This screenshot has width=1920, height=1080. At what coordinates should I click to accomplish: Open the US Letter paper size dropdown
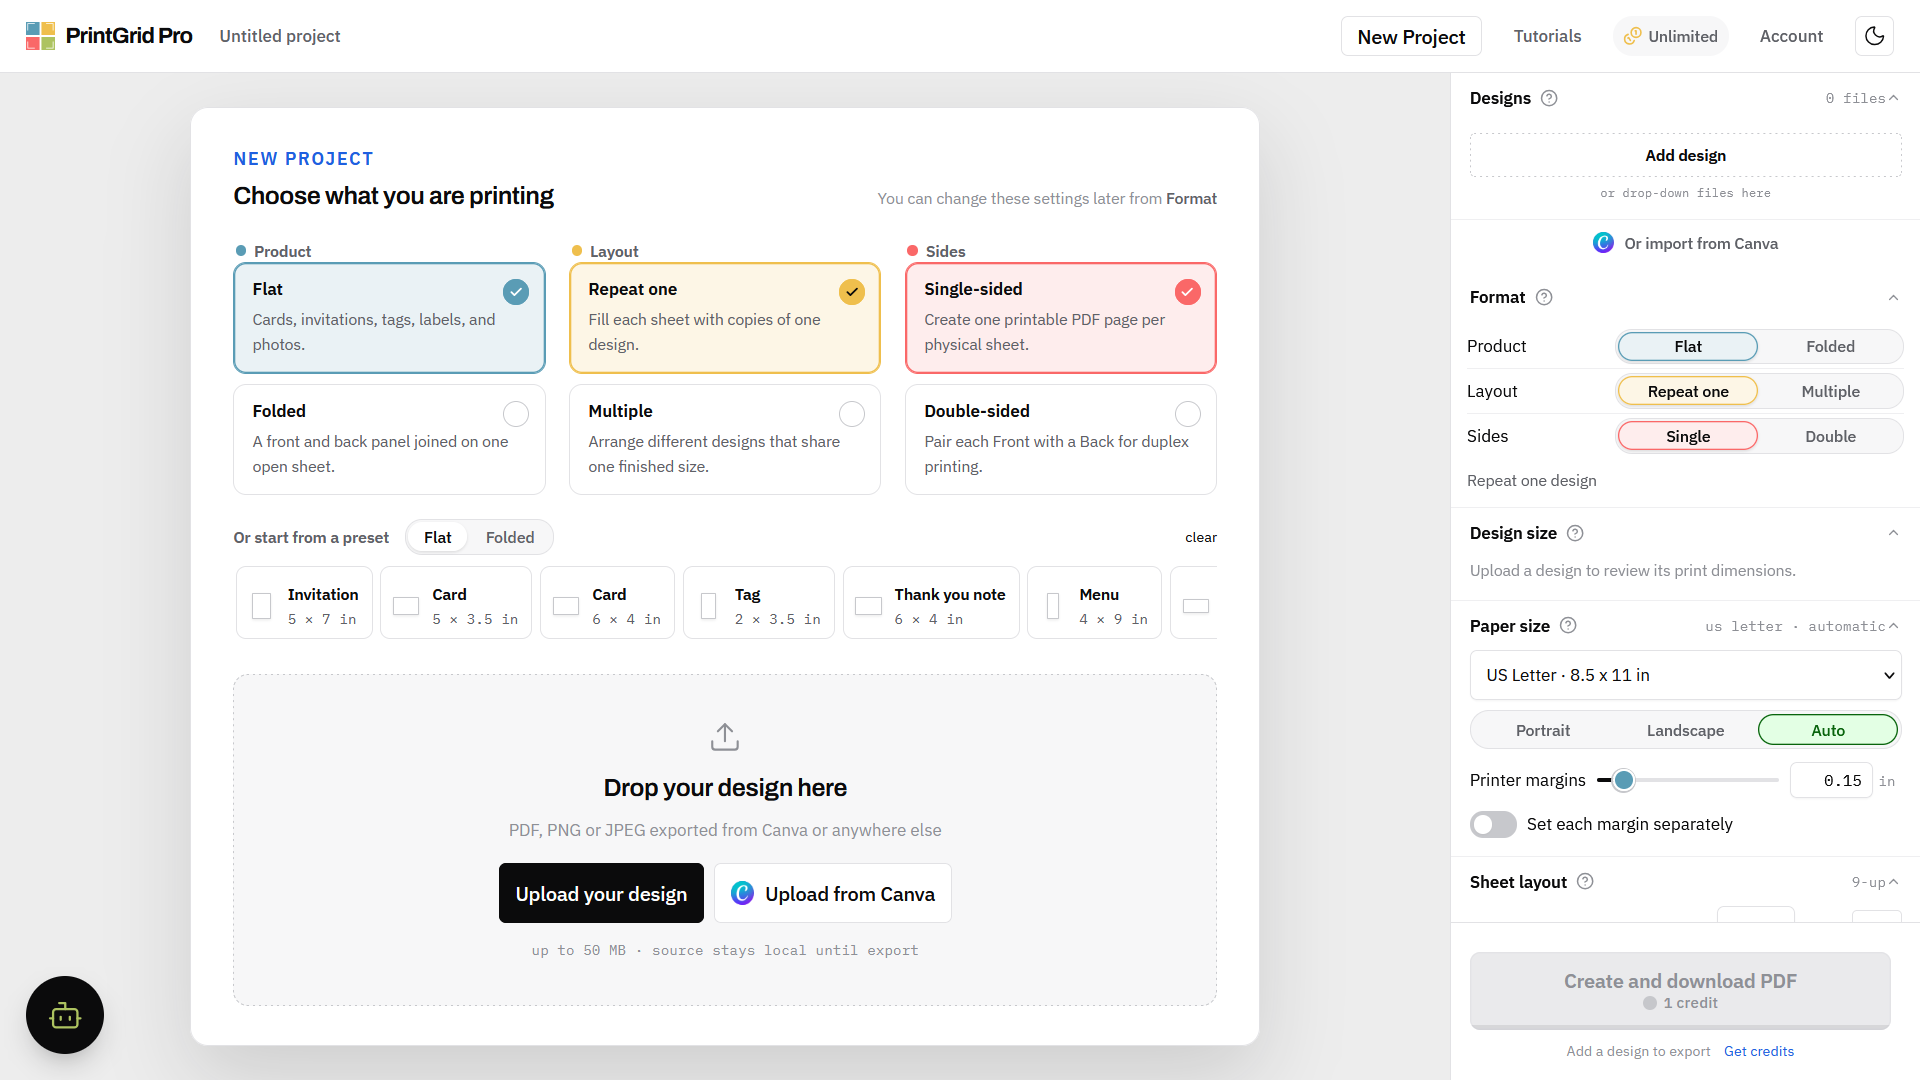1686,675
